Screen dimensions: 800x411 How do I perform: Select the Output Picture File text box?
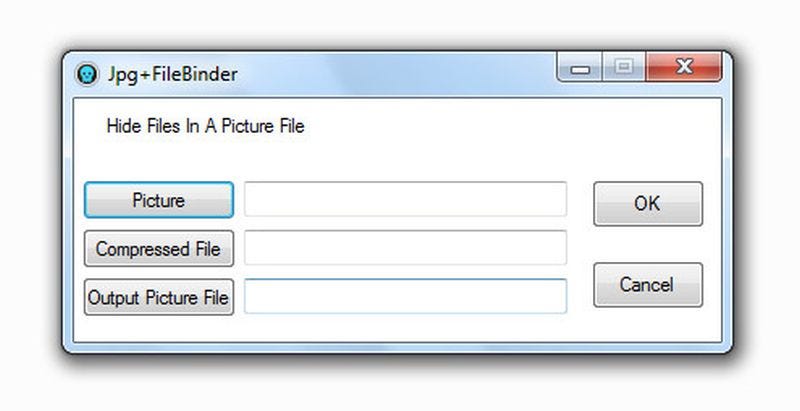pos(405,296)
